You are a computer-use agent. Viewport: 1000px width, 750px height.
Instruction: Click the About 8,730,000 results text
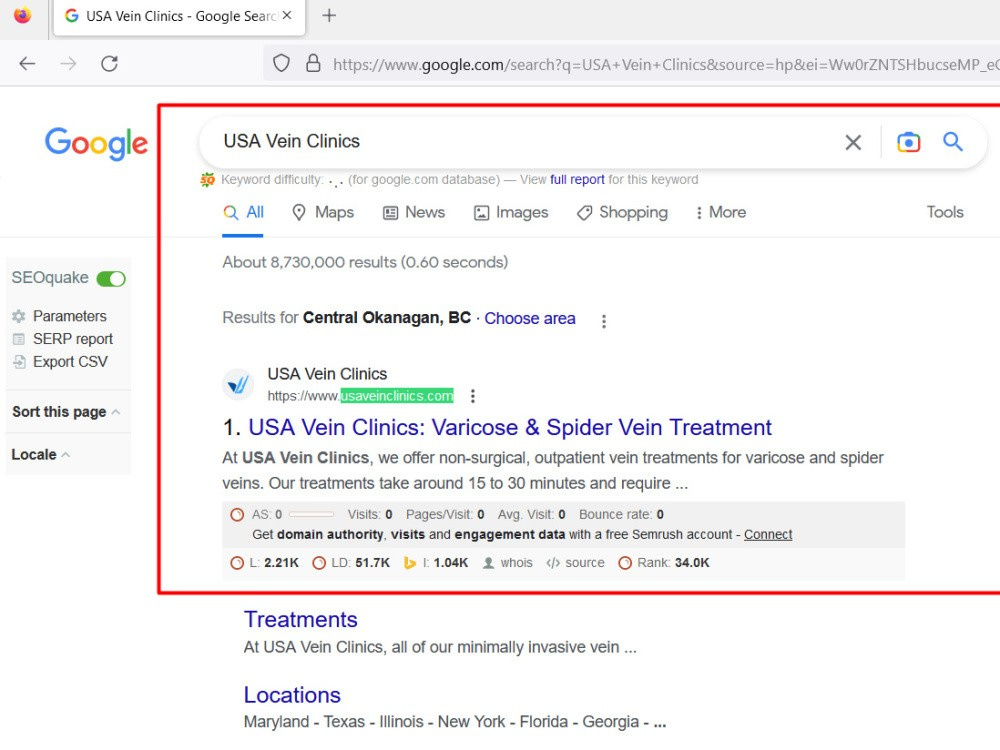(365, 262)
